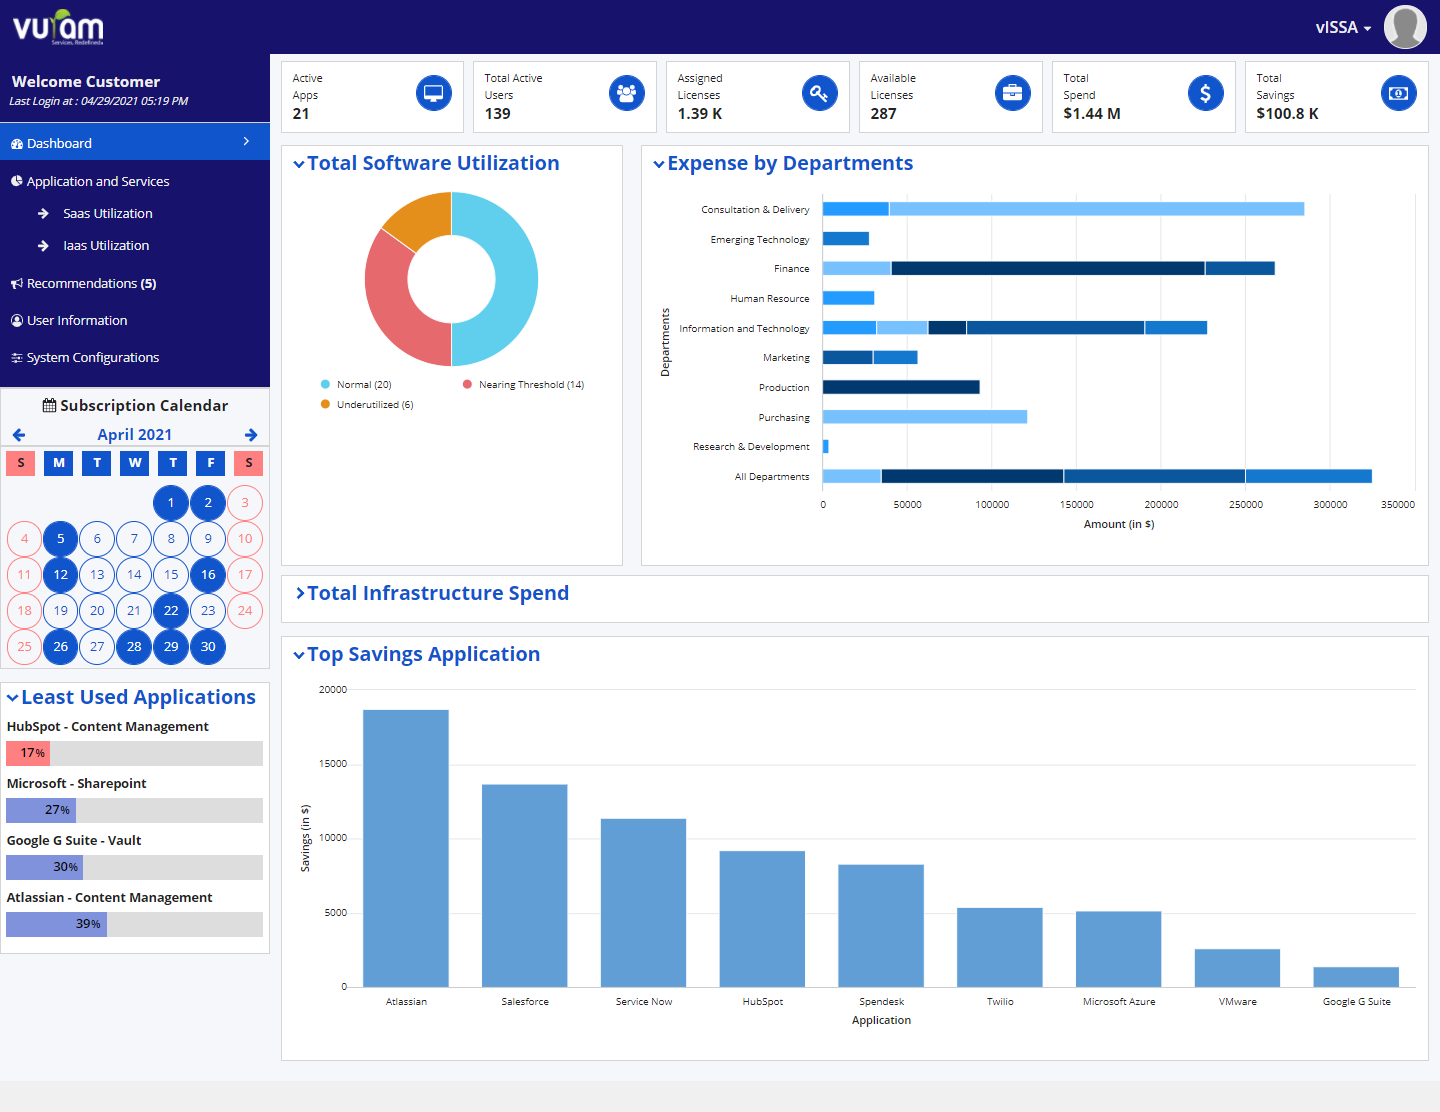Viewport: 1440px width, 1112px height.
Task: Click the System Configurations sliders icon
Action: [17, 358]
